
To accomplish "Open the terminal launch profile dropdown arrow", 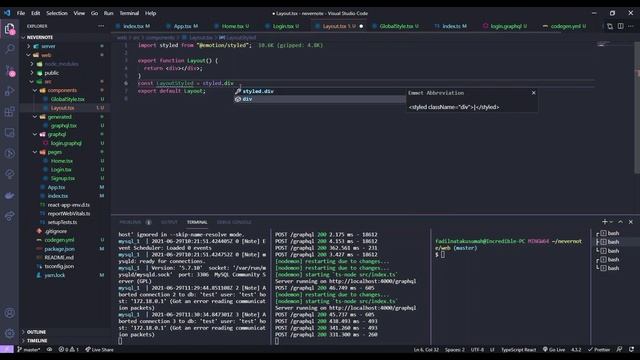I will point(611,222).
